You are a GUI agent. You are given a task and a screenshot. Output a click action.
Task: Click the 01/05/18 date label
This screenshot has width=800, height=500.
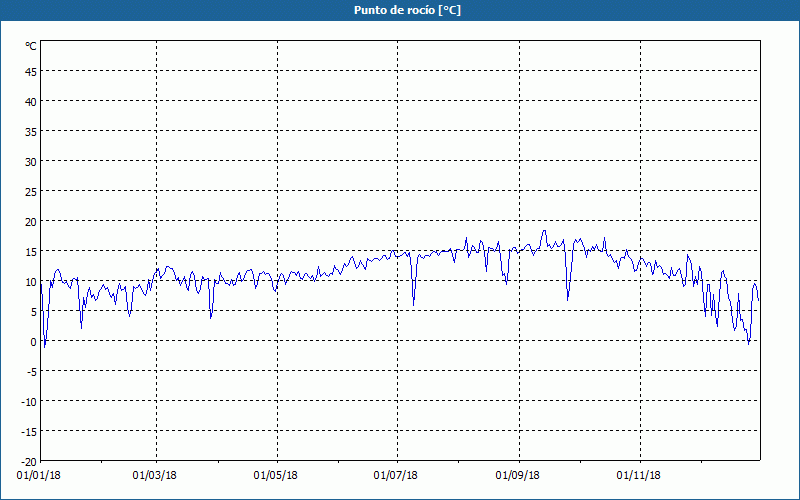[x=276, y=476]
